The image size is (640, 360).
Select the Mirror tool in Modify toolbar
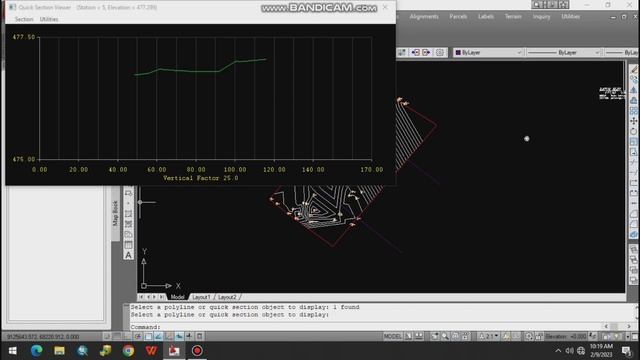tap(633, 90)
